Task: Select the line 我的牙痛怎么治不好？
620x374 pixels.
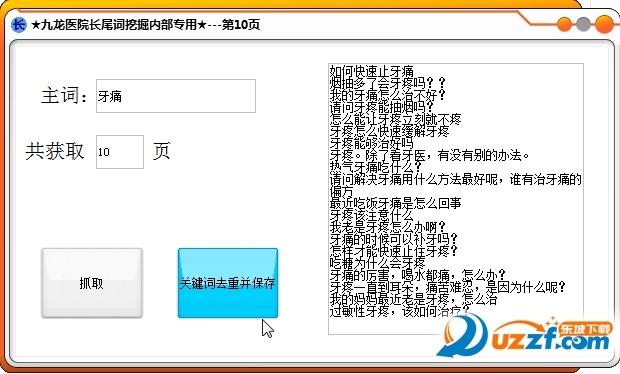Action: (388, 95)
